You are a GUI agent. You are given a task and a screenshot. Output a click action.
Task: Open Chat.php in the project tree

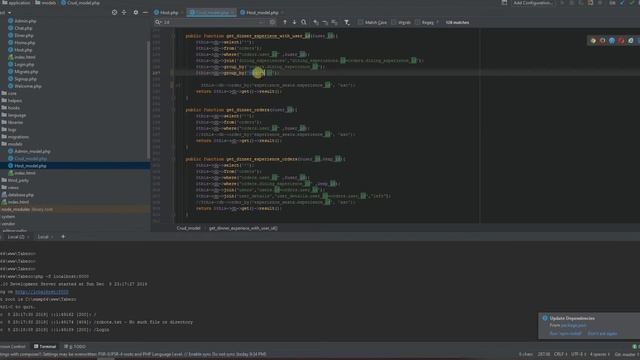[x=20, y=28]
